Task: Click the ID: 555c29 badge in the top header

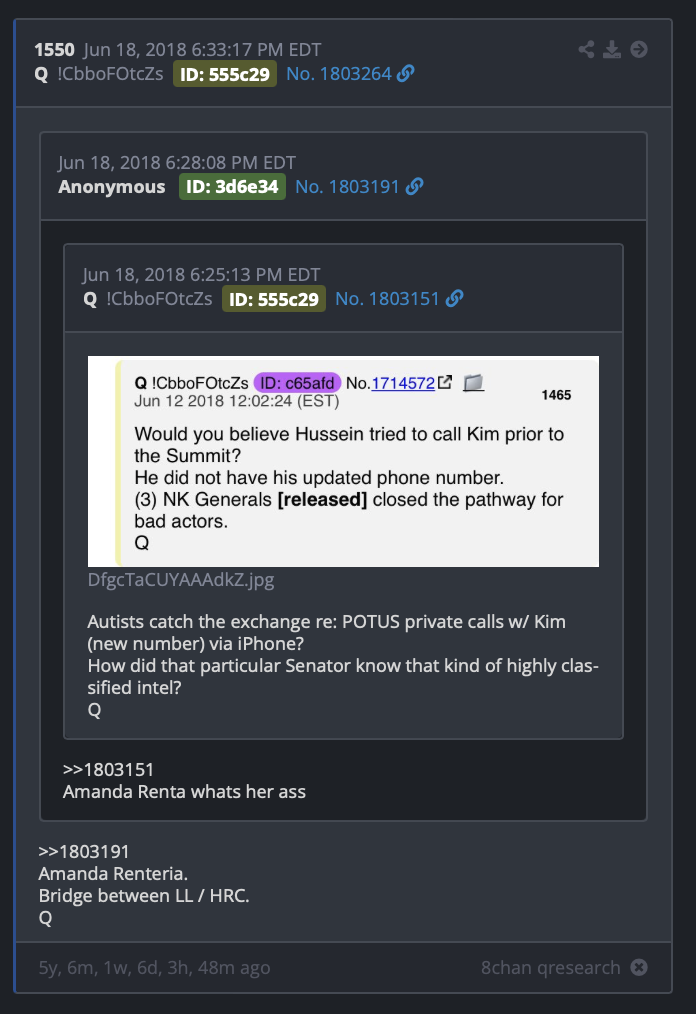Action: 225,74
